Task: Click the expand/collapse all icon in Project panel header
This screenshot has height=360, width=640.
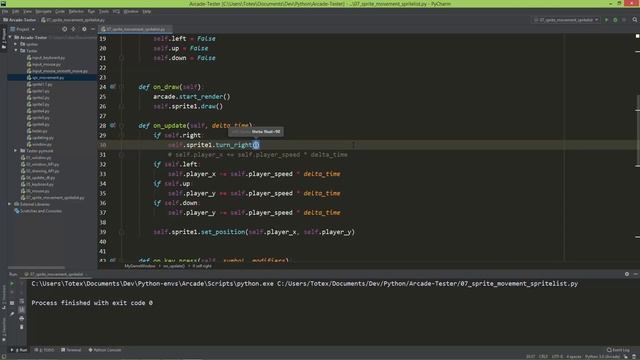Action: point(73,29)
